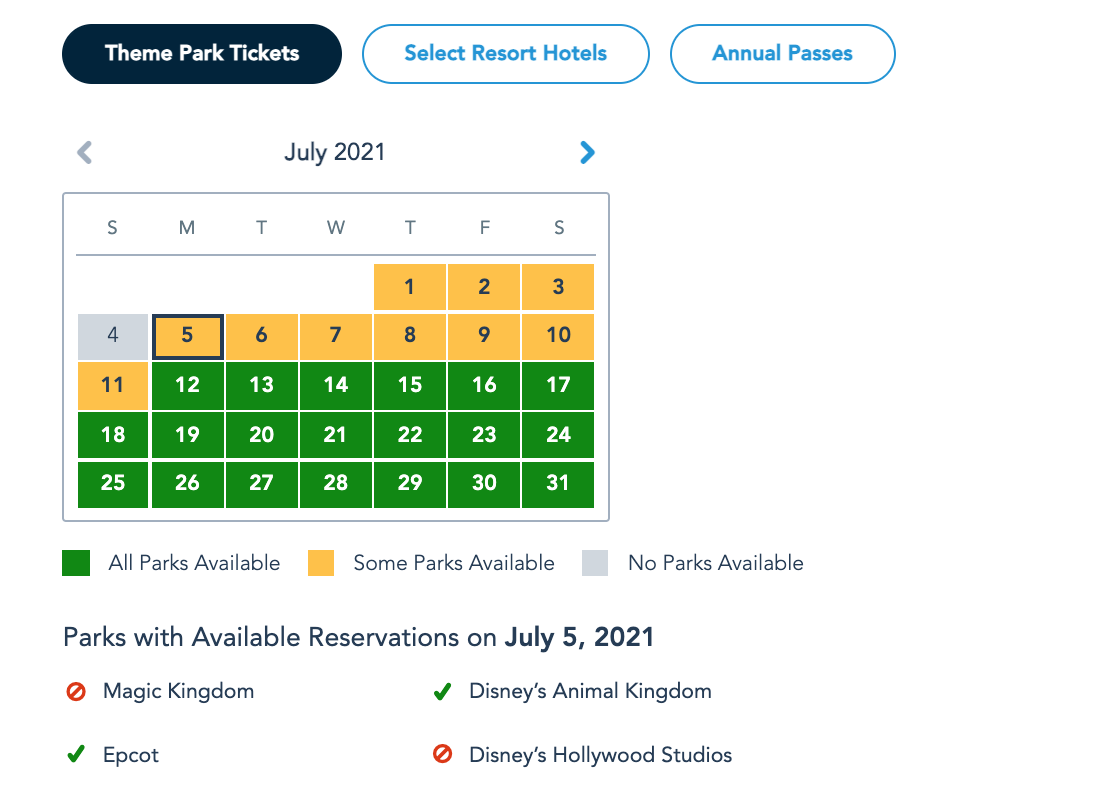This screenshot has width=1104, height=800.
Task: Click the unavailable icon for Hollywood Studios
Action: pyautogui.click(x=442, y=755)
